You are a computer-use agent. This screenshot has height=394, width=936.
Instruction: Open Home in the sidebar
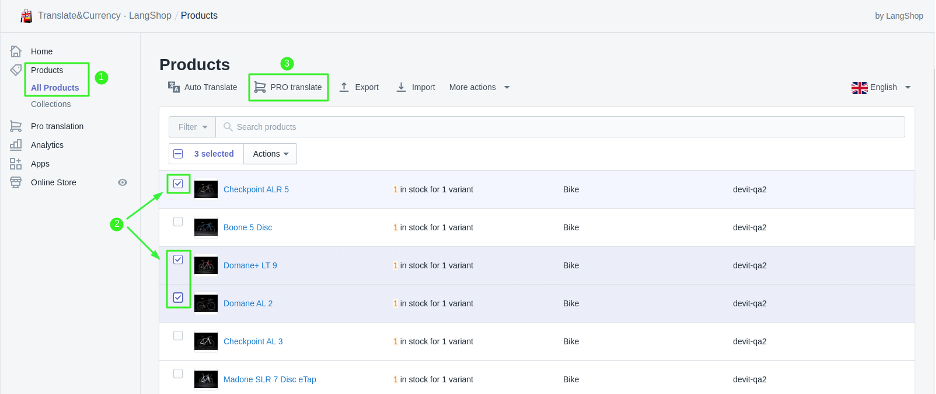(x=42, y=51)
